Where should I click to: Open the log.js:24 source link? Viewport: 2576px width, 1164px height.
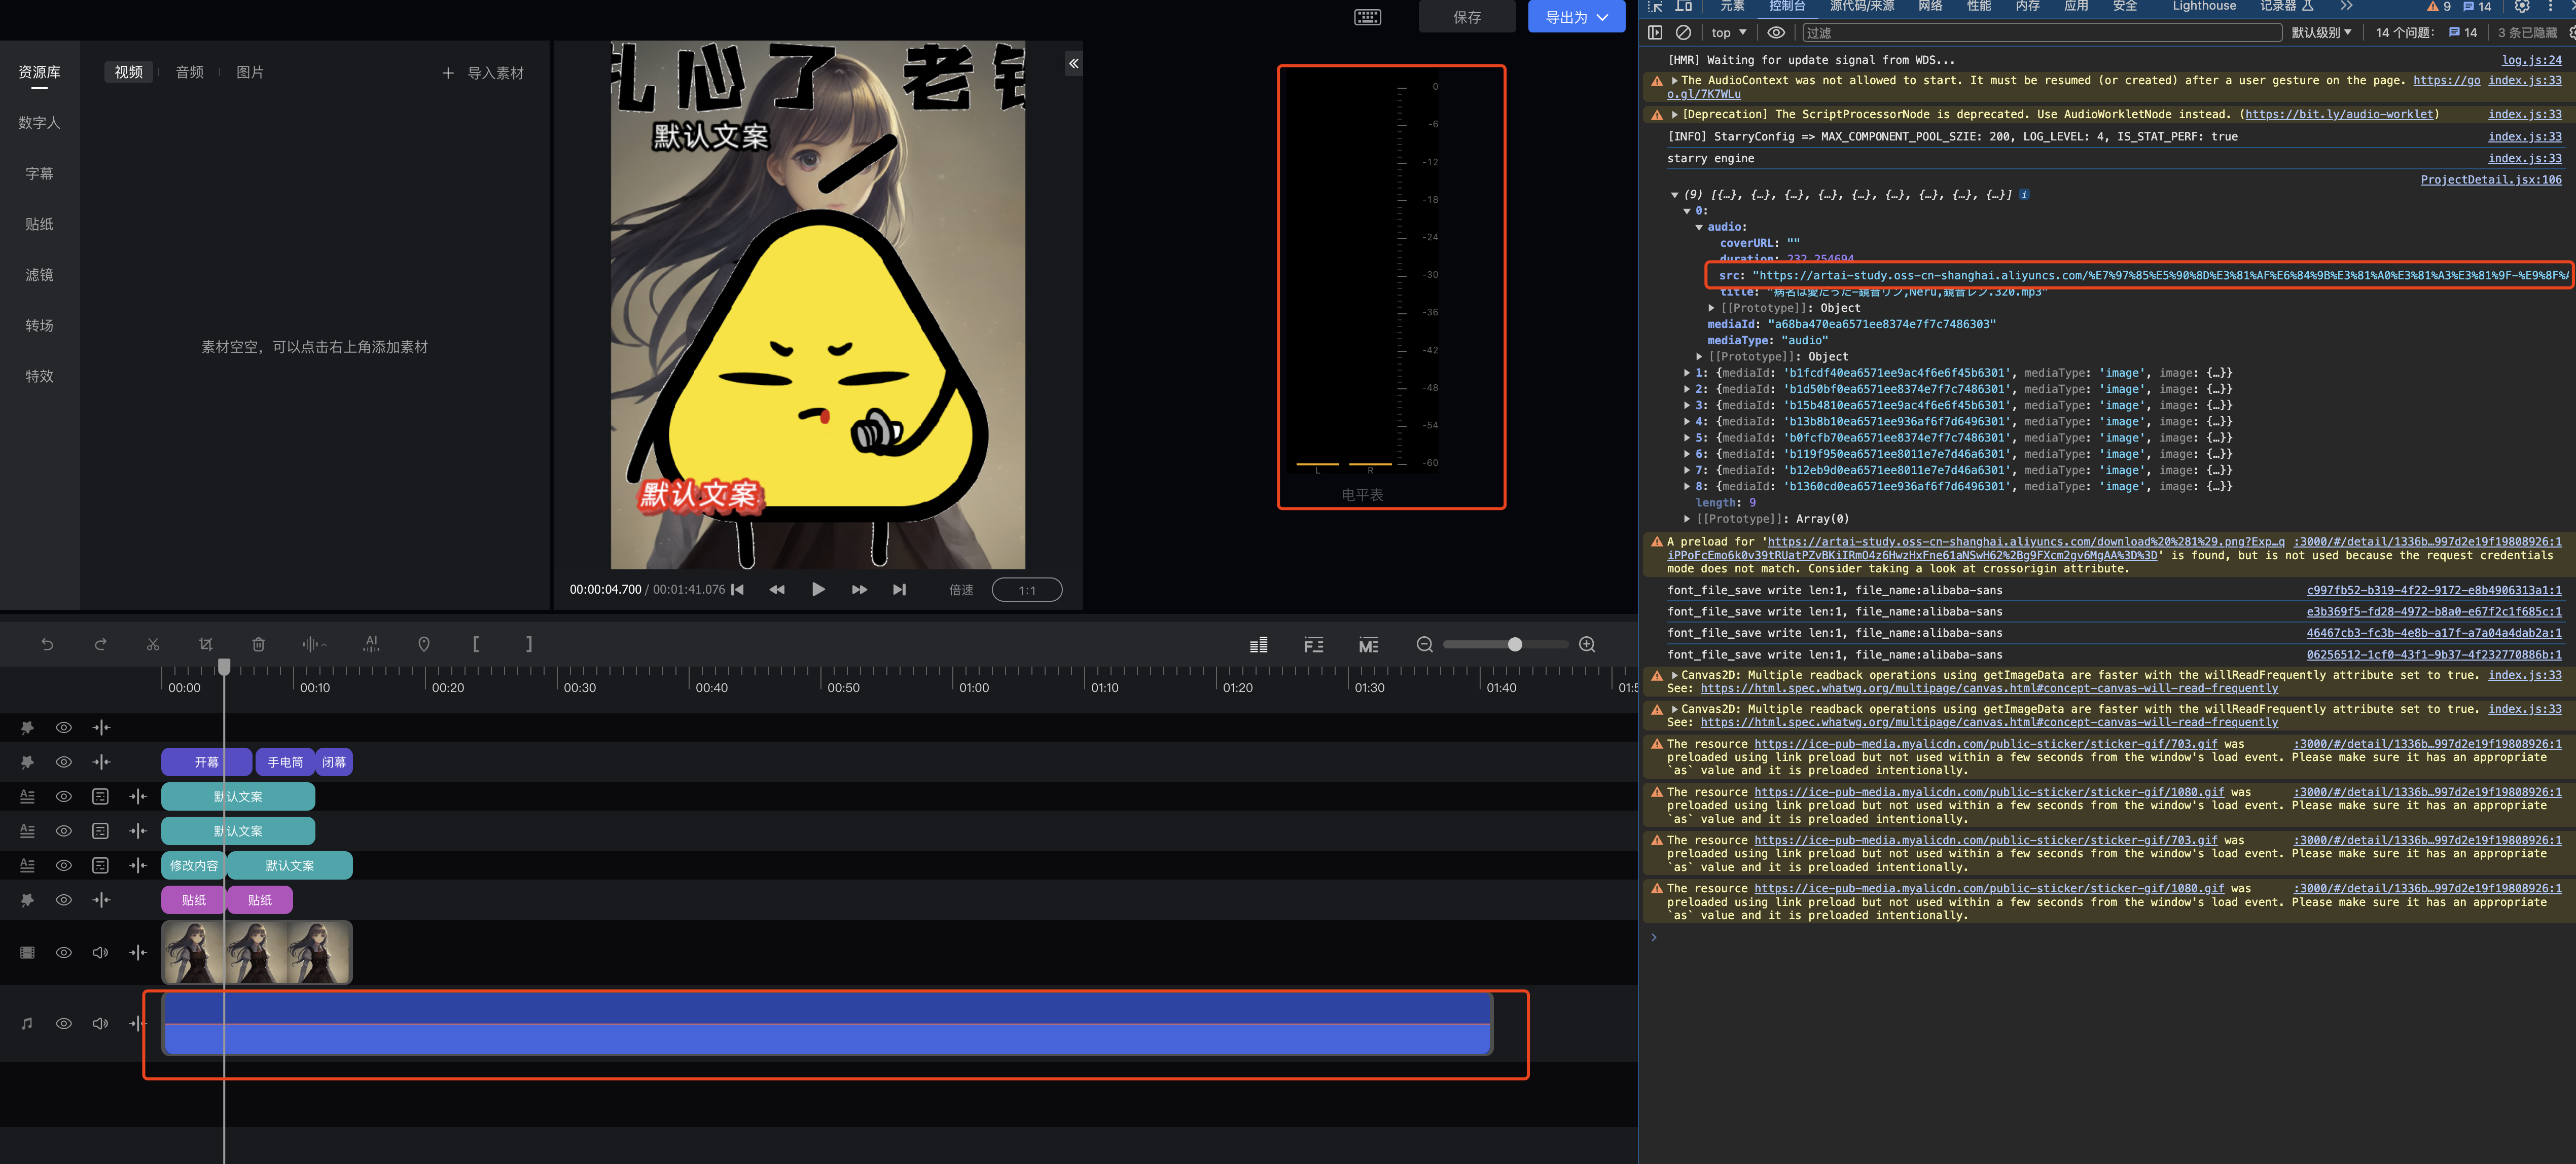2531,60
